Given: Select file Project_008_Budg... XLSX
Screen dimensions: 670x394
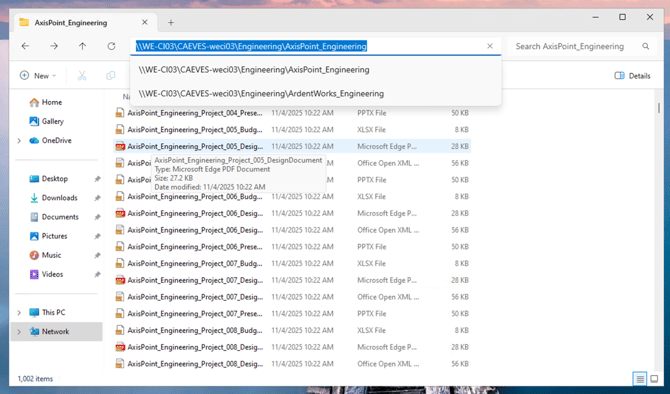Looking at the screenshot, I should [x=292, y=330].
